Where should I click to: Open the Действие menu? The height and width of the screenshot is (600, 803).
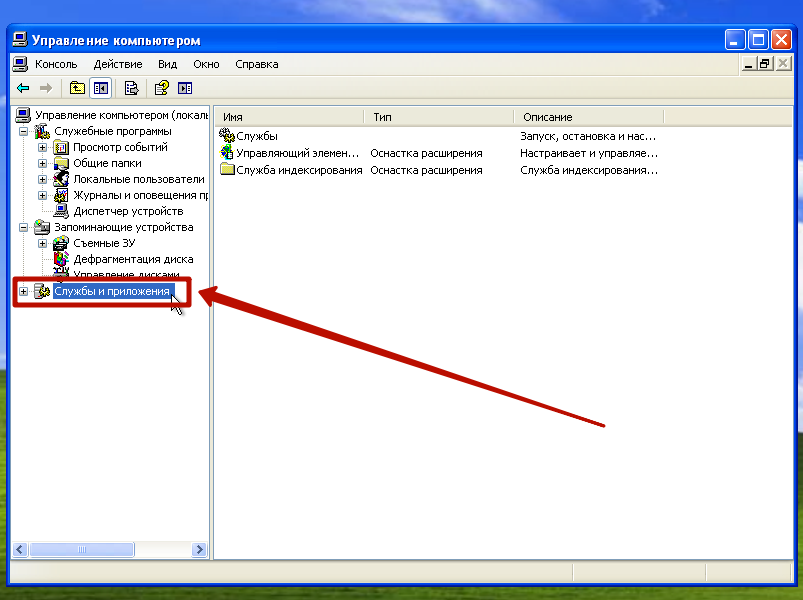click(117, 64)
